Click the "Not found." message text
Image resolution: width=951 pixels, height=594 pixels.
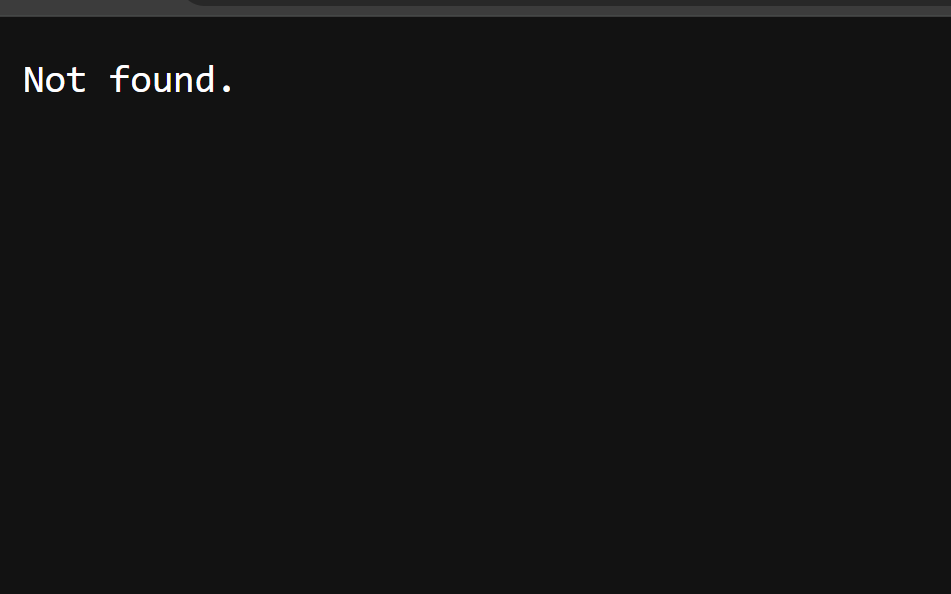[x=128, y=79]
